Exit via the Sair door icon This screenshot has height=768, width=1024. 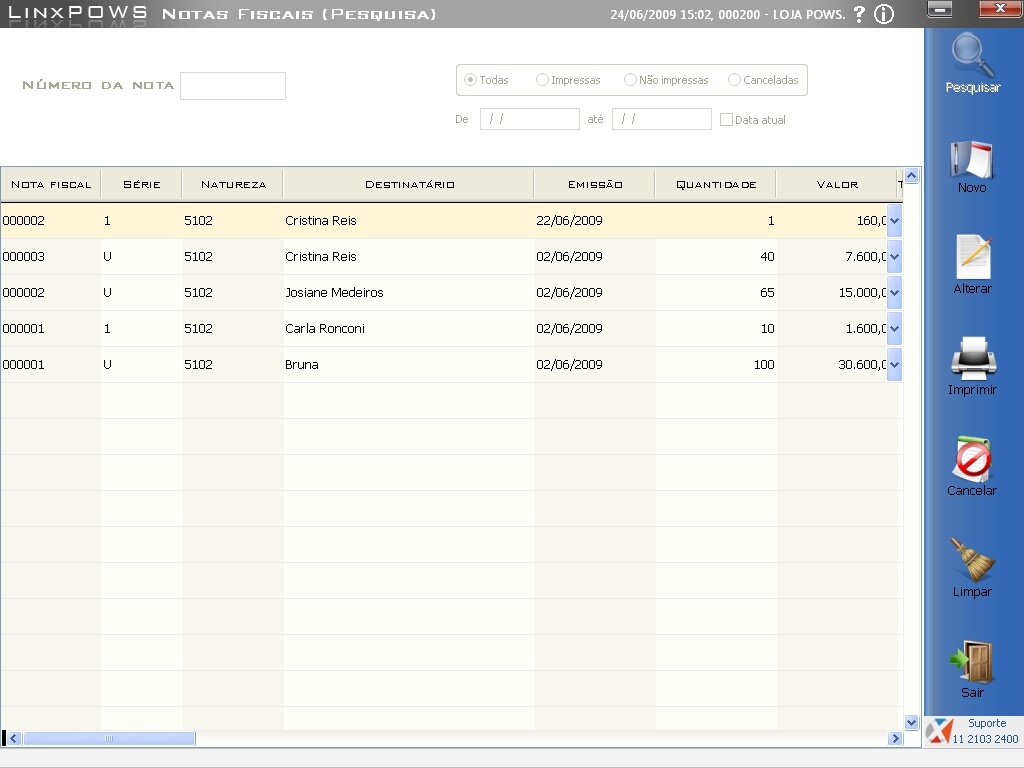[x=972, y=662]
